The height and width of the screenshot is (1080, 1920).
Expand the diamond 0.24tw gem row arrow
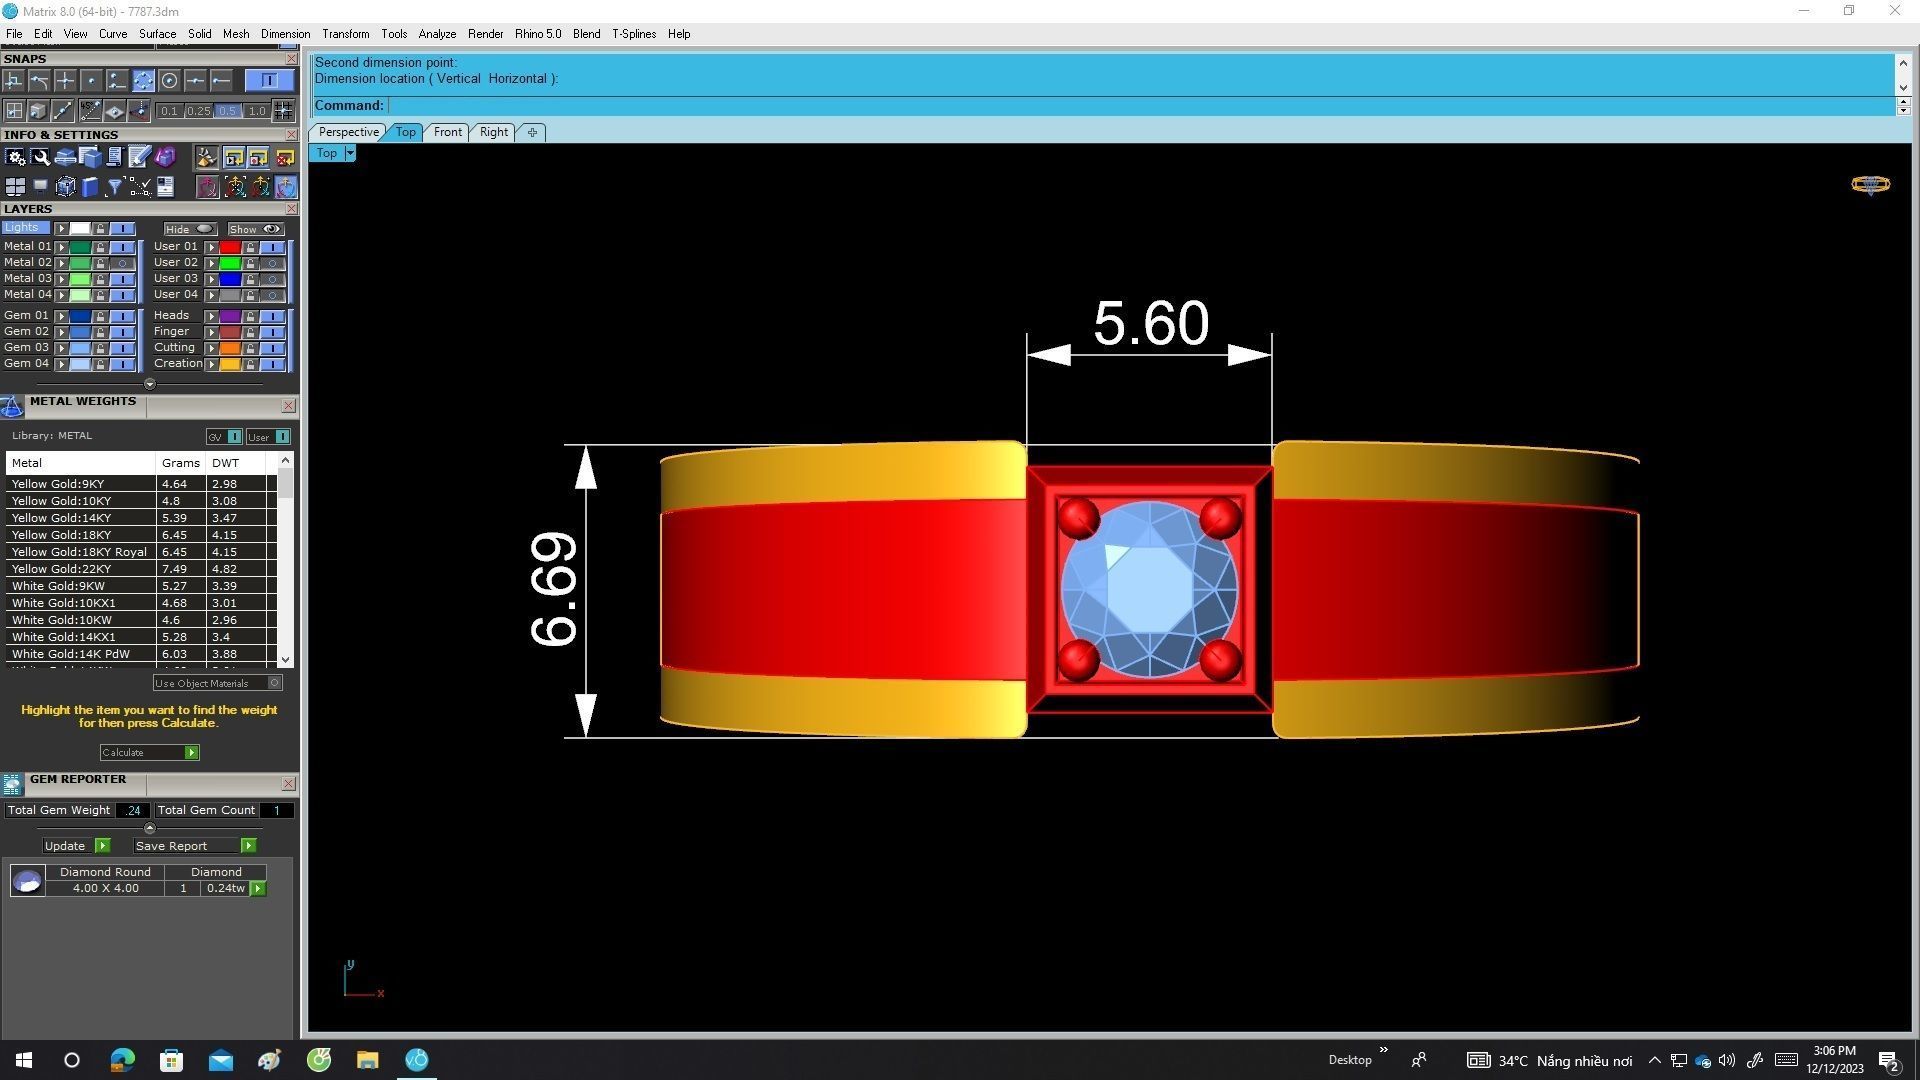tap(258, 889)
